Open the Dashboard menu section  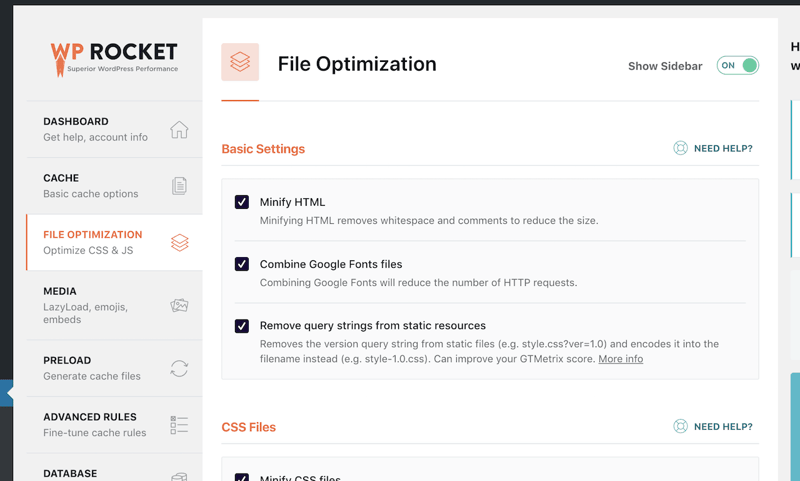click(114, 130)
